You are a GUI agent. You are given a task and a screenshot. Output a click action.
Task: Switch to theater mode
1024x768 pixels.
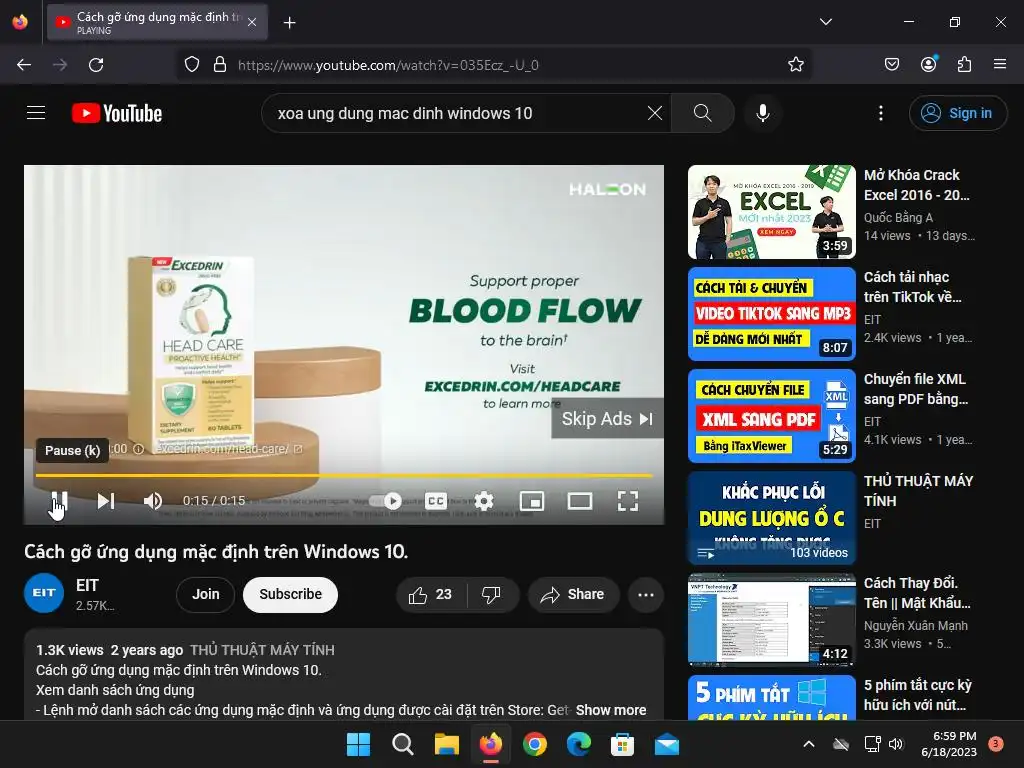(x=580, y=501)
